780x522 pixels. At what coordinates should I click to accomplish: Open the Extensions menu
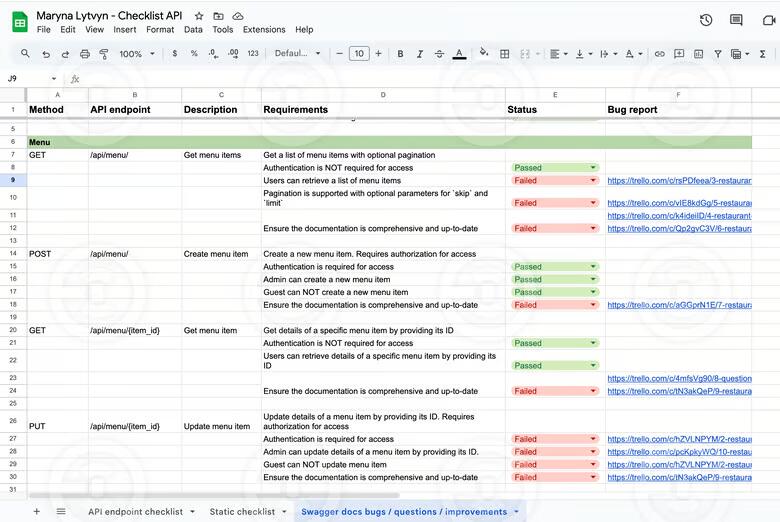[264, 30]
